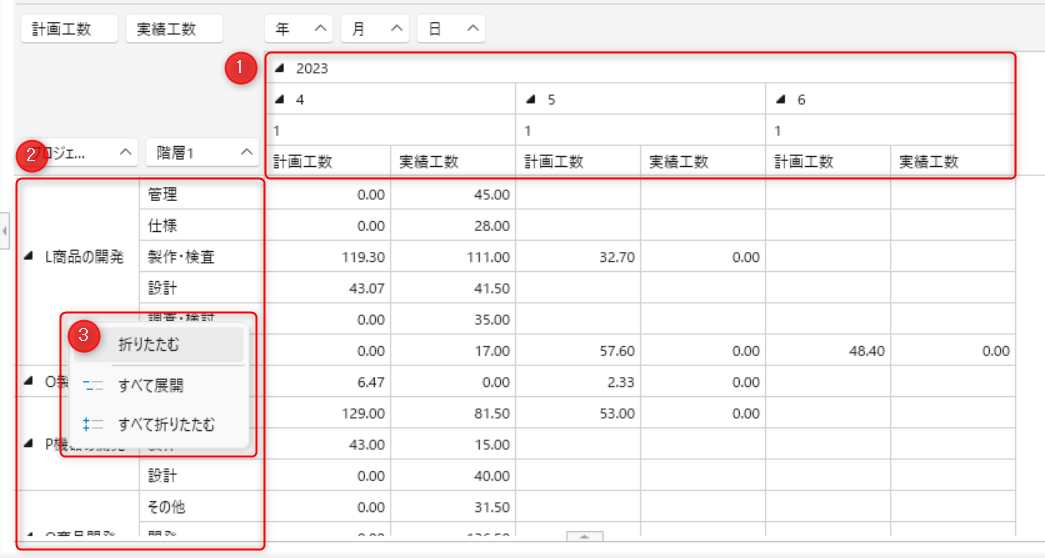Click the すべて折りたたむ icon in context menu
Viewport: 1045px width, 558px height.
pos(92,424)
